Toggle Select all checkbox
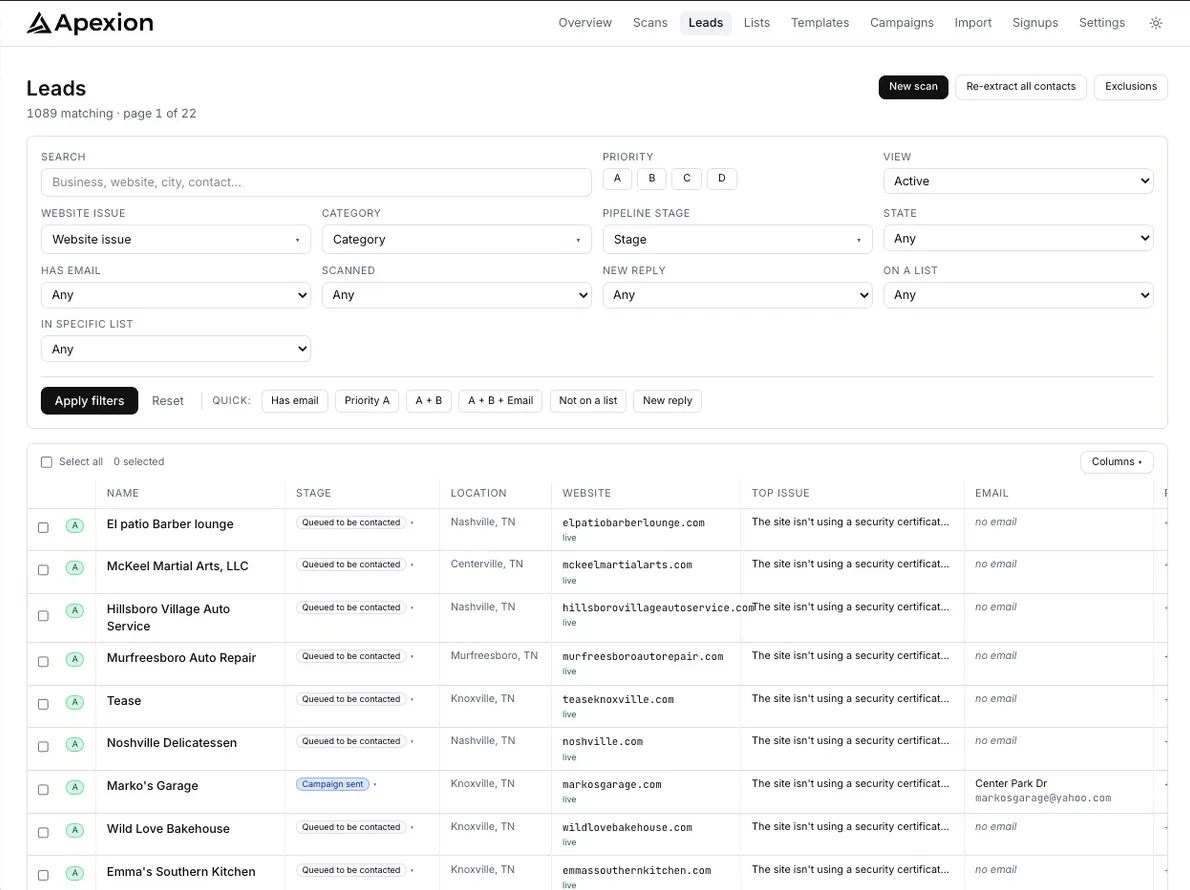The height and width of the screenshot is (890, 1190). tap(46, 462)
